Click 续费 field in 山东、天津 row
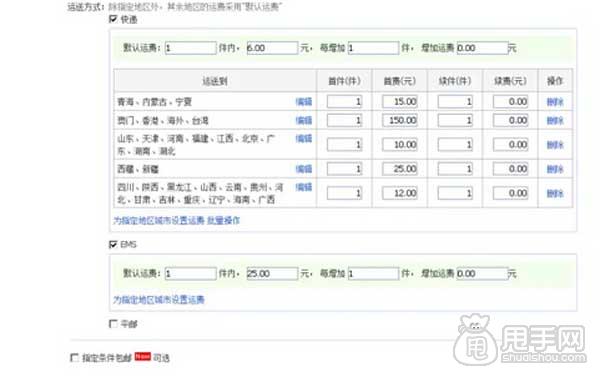 pos(510,145)
